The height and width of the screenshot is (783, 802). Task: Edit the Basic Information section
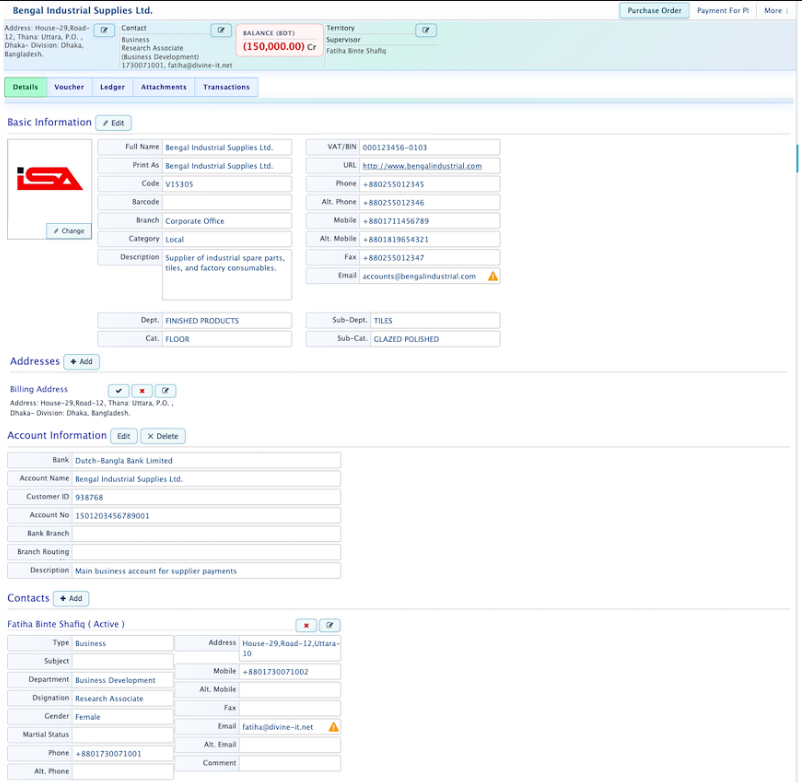[x=114, y=123]
